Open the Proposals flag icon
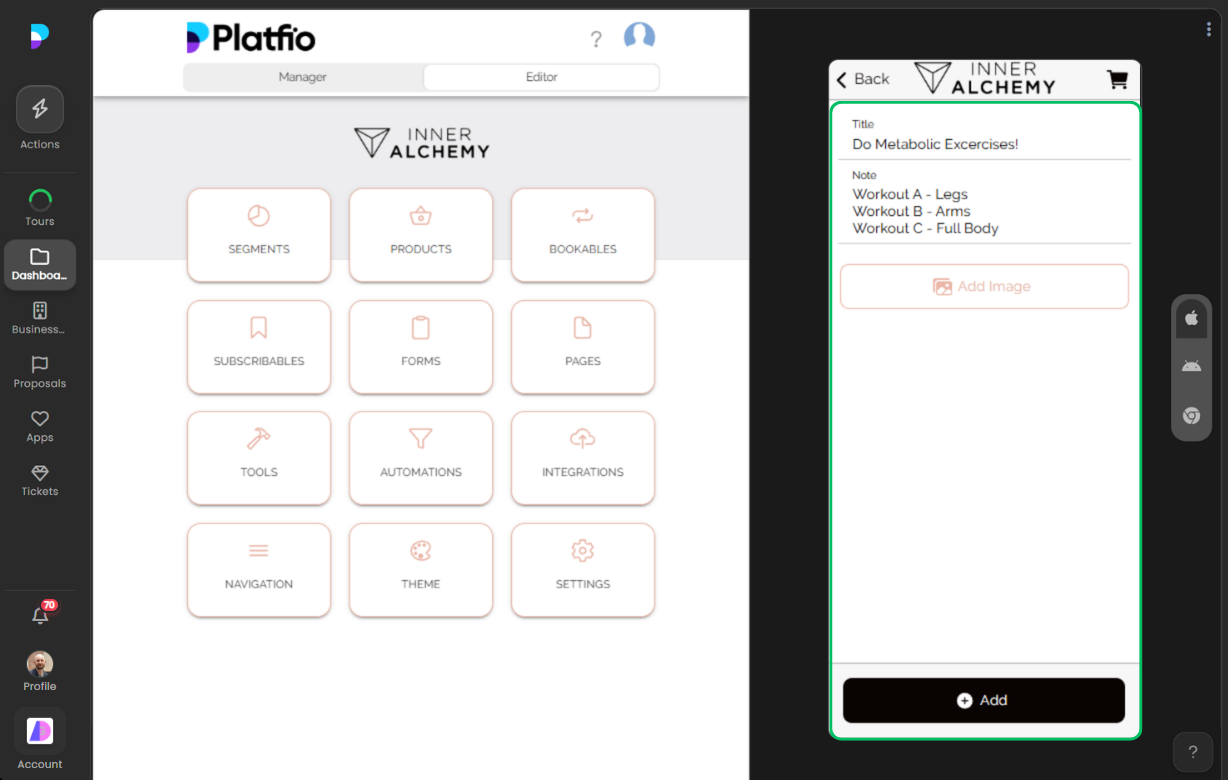 (x=40, y=368)
